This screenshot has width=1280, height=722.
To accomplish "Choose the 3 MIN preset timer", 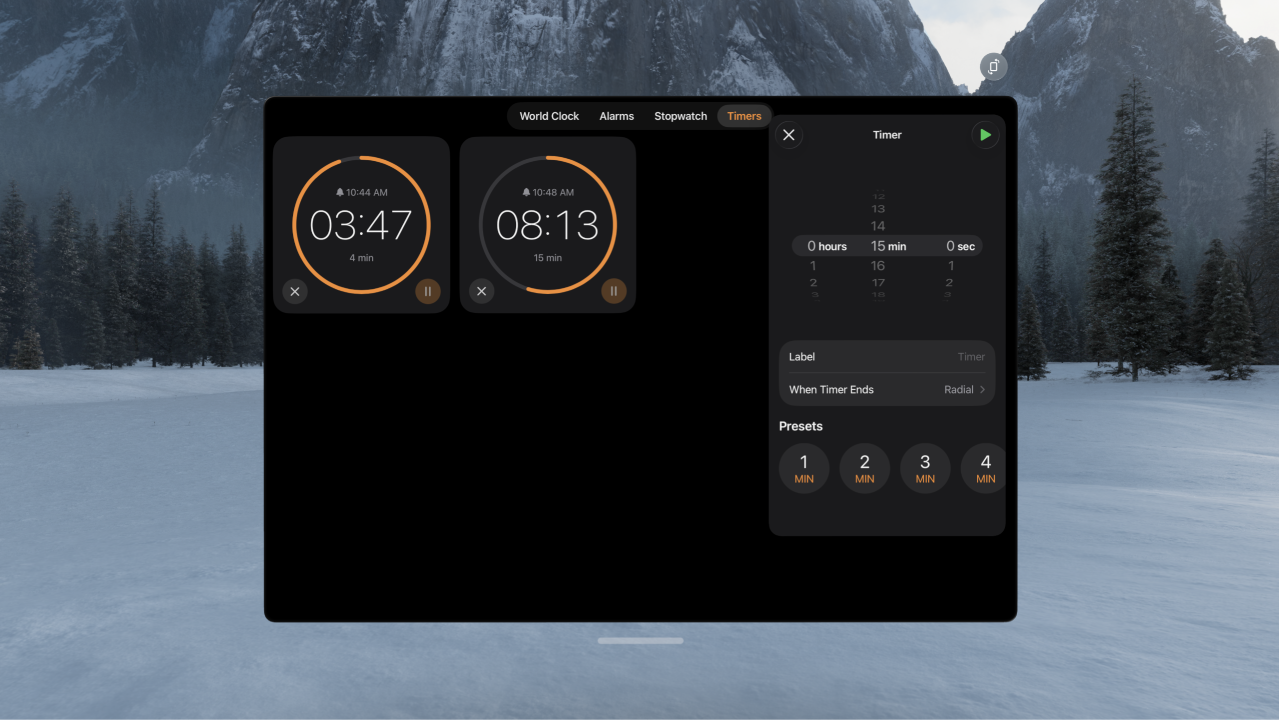I will [x=925, y=467].
